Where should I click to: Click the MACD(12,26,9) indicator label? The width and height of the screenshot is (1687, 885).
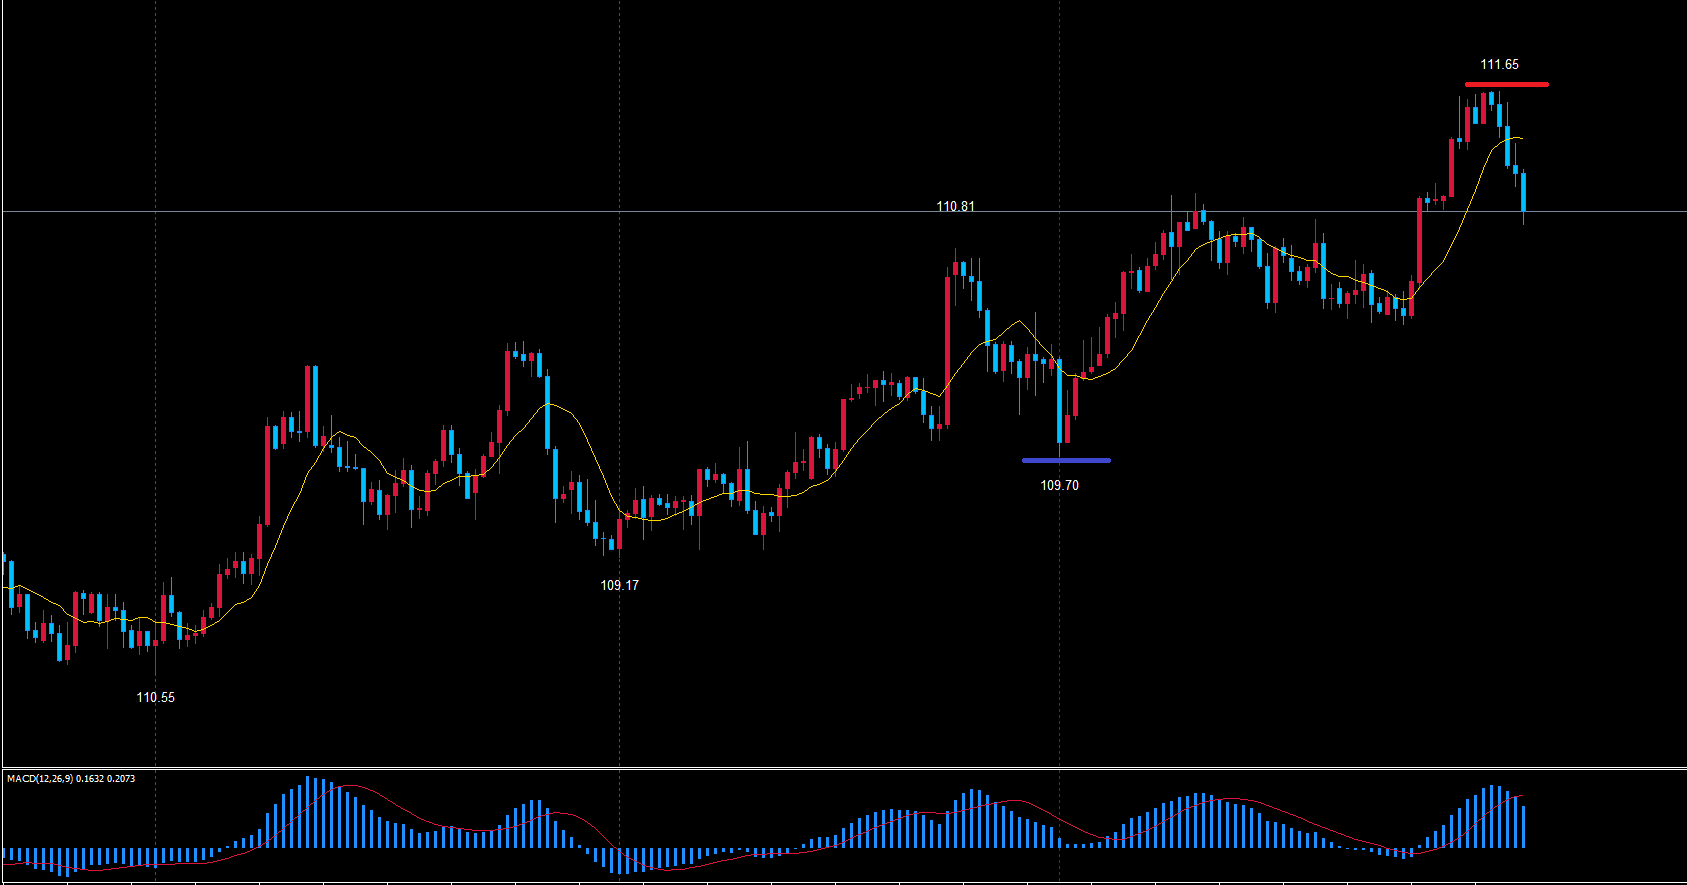coord(39,778)
